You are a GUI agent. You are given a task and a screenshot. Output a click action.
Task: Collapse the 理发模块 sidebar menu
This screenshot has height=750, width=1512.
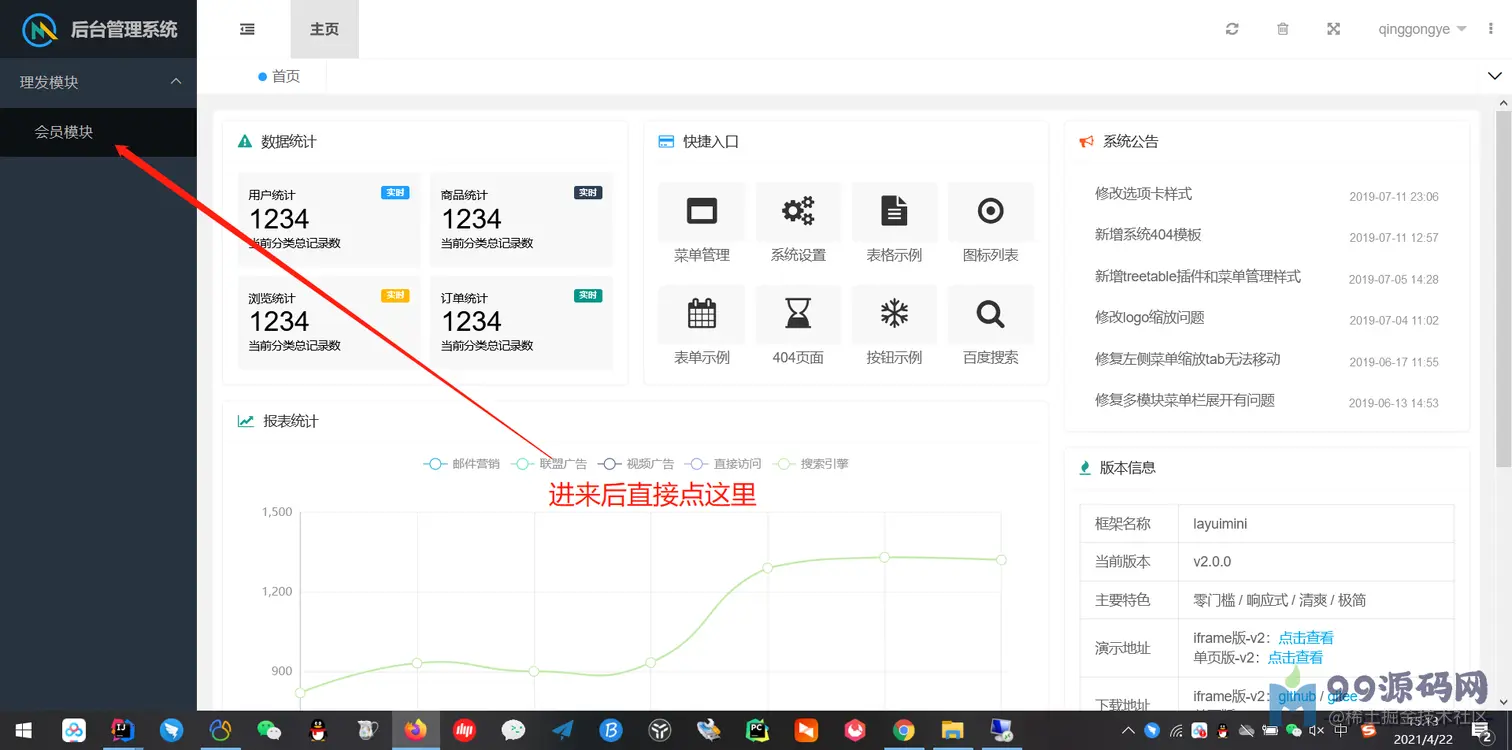[98, 82]
